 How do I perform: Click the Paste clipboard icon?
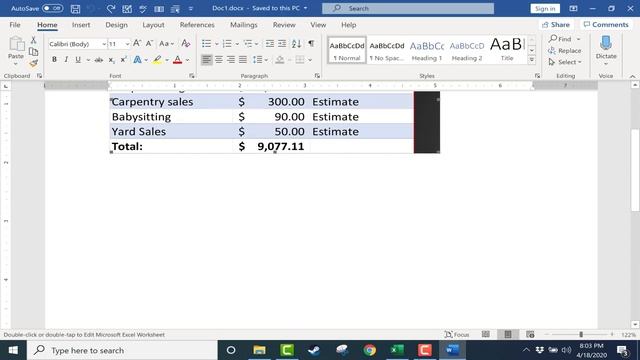[16, 44]
